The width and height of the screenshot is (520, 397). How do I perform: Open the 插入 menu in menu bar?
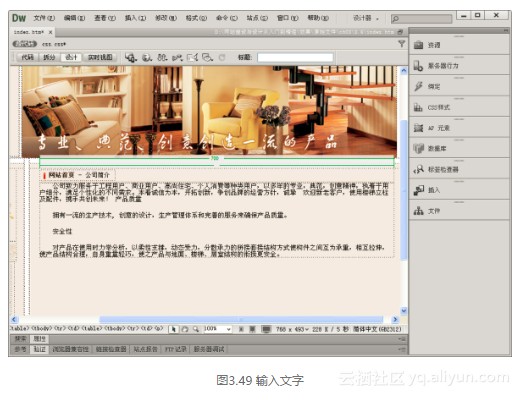point(135,18)
